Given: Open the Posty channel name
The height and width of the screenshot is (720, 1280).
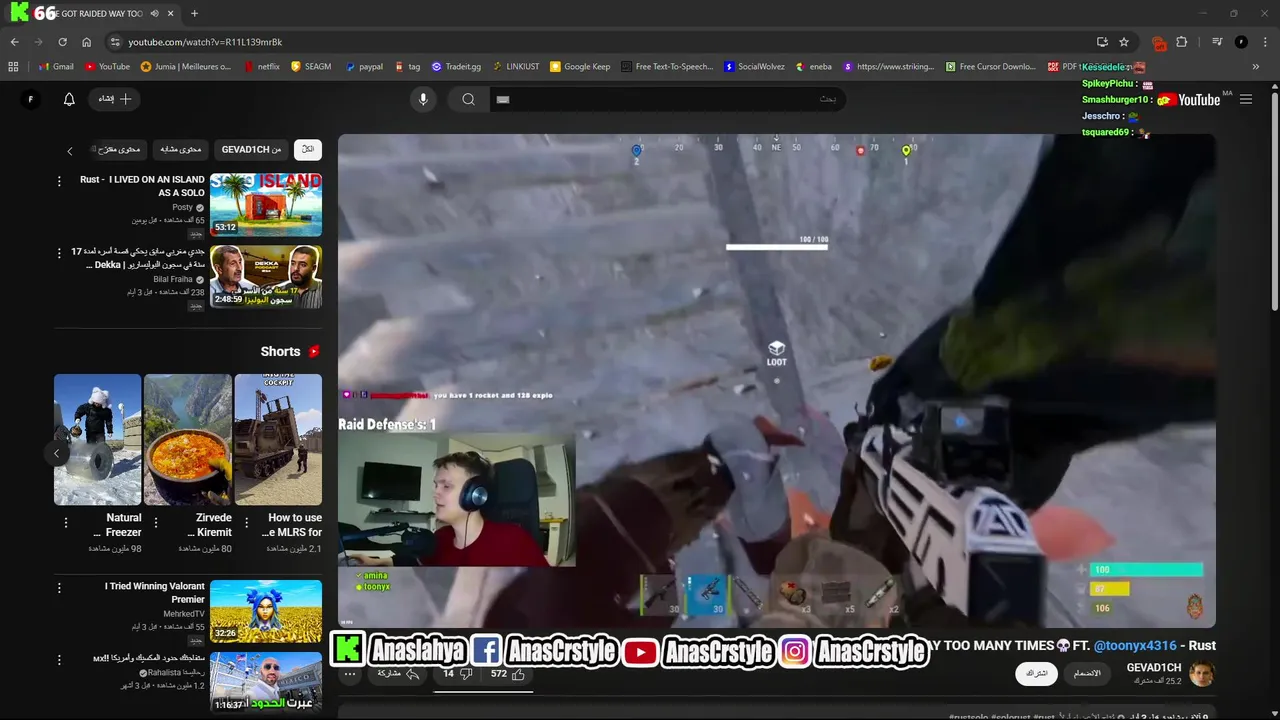Looking at the screenshot, I should point(183,207).
